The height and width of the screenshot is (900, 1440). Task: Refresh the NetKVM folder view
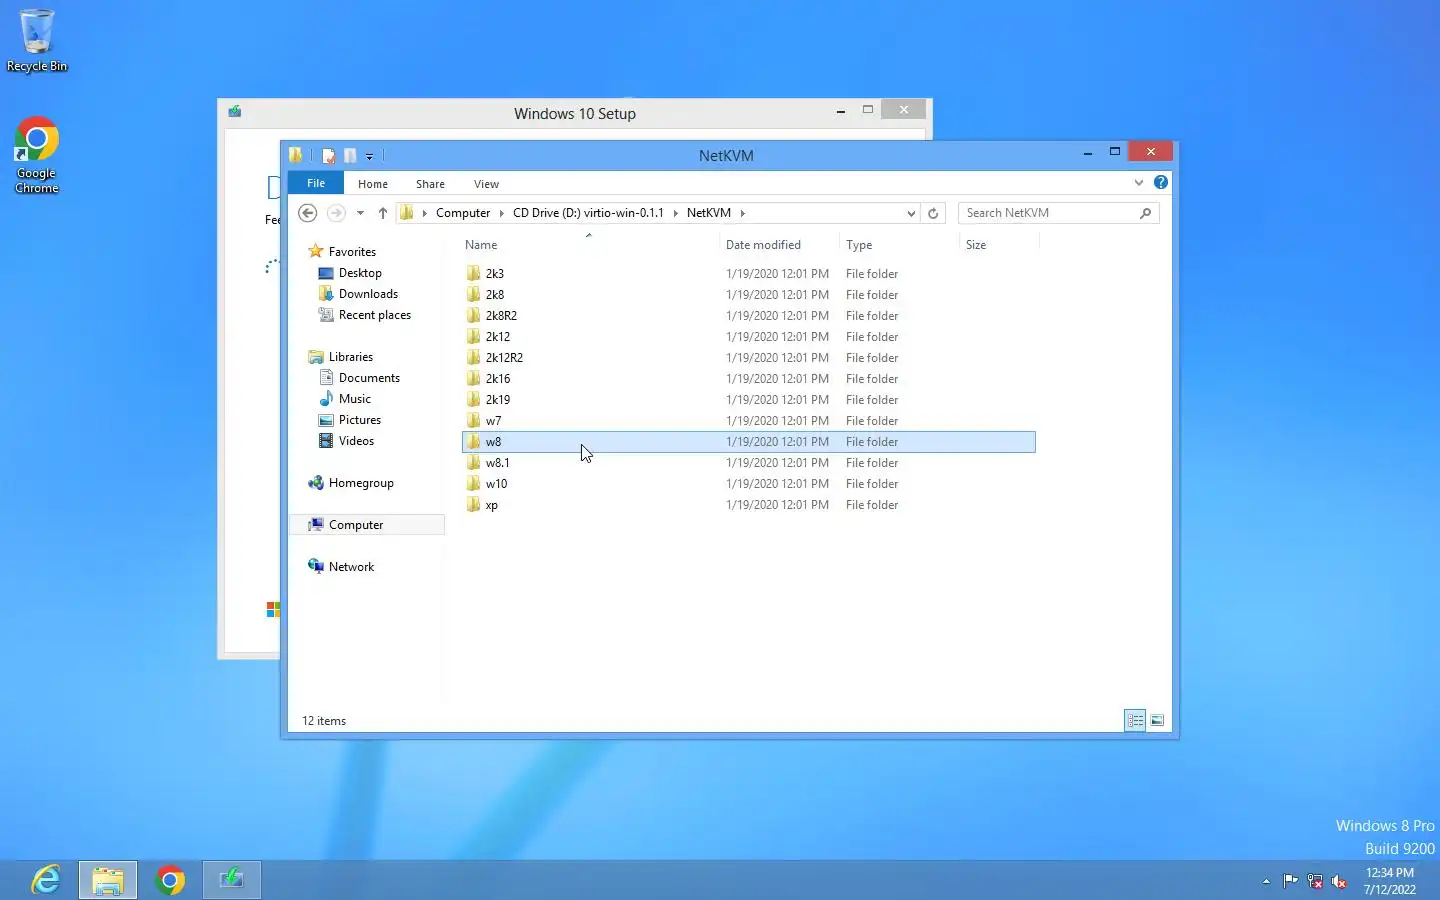click(x=933, y=213)
